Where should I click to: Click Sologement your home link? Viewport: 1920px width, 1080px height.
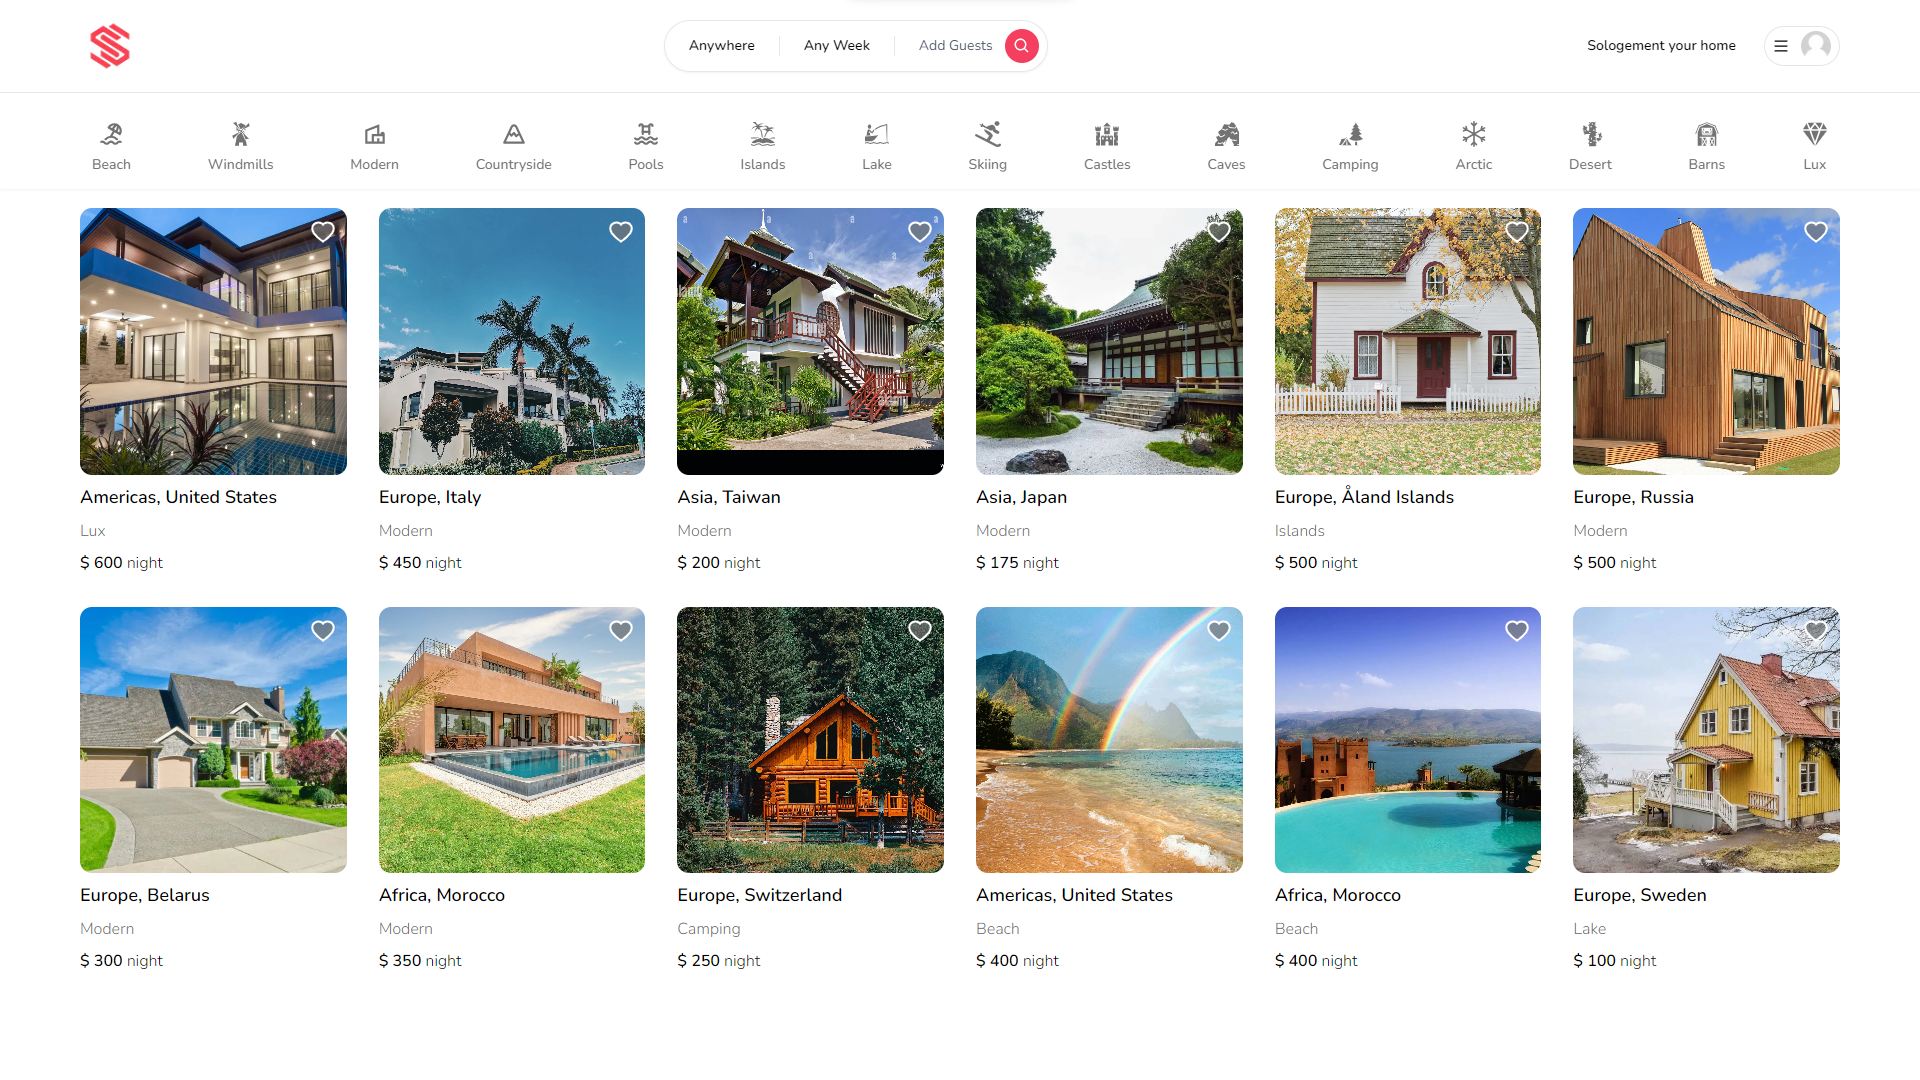(1661, 46)
